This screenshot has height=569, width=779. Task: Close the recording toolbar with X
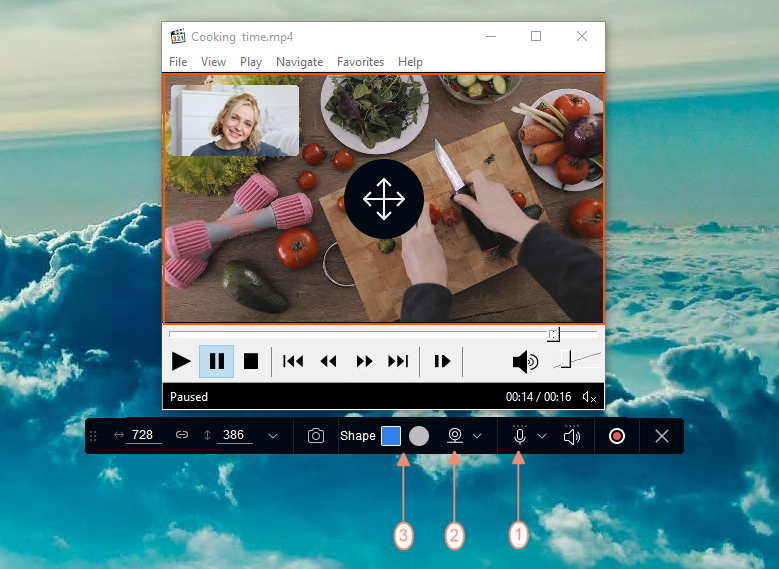click(x=662, y=436)
